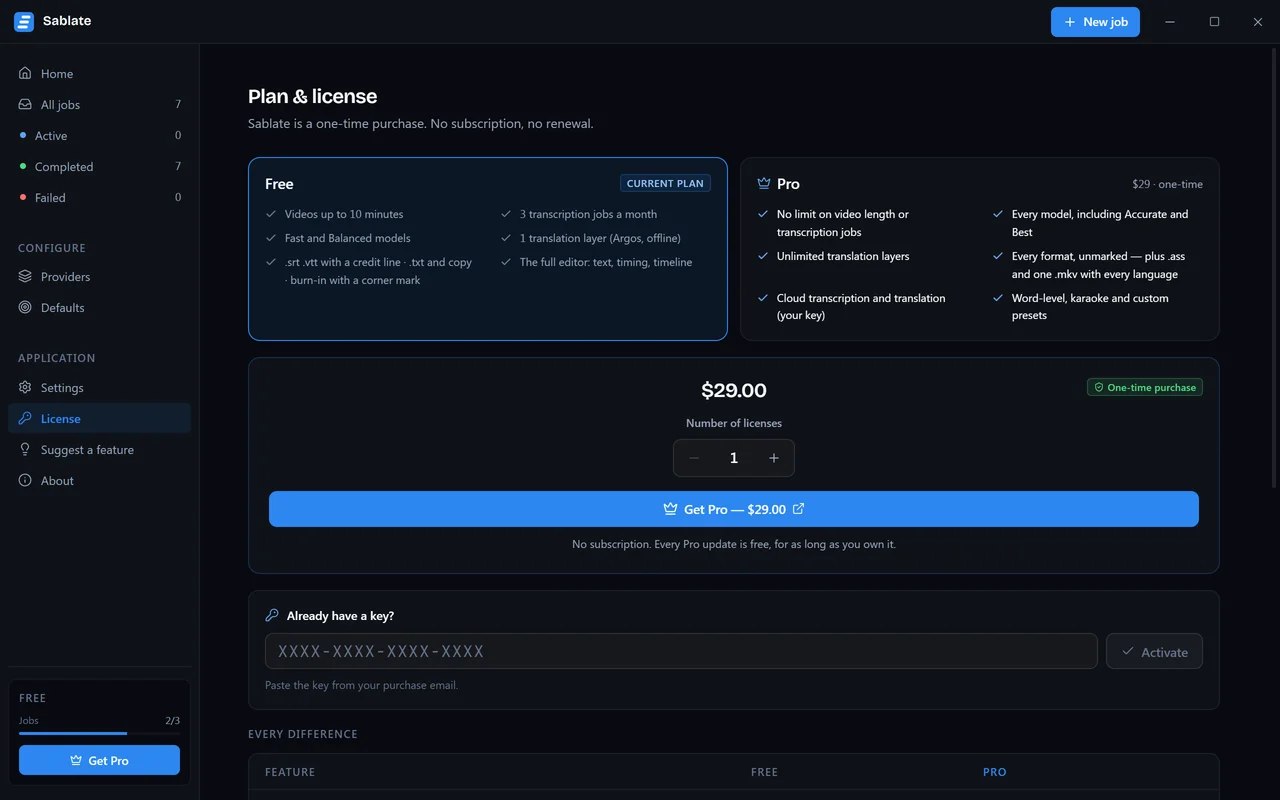
Task: Show Completed jobs list
Action: [x=99, y=167]
